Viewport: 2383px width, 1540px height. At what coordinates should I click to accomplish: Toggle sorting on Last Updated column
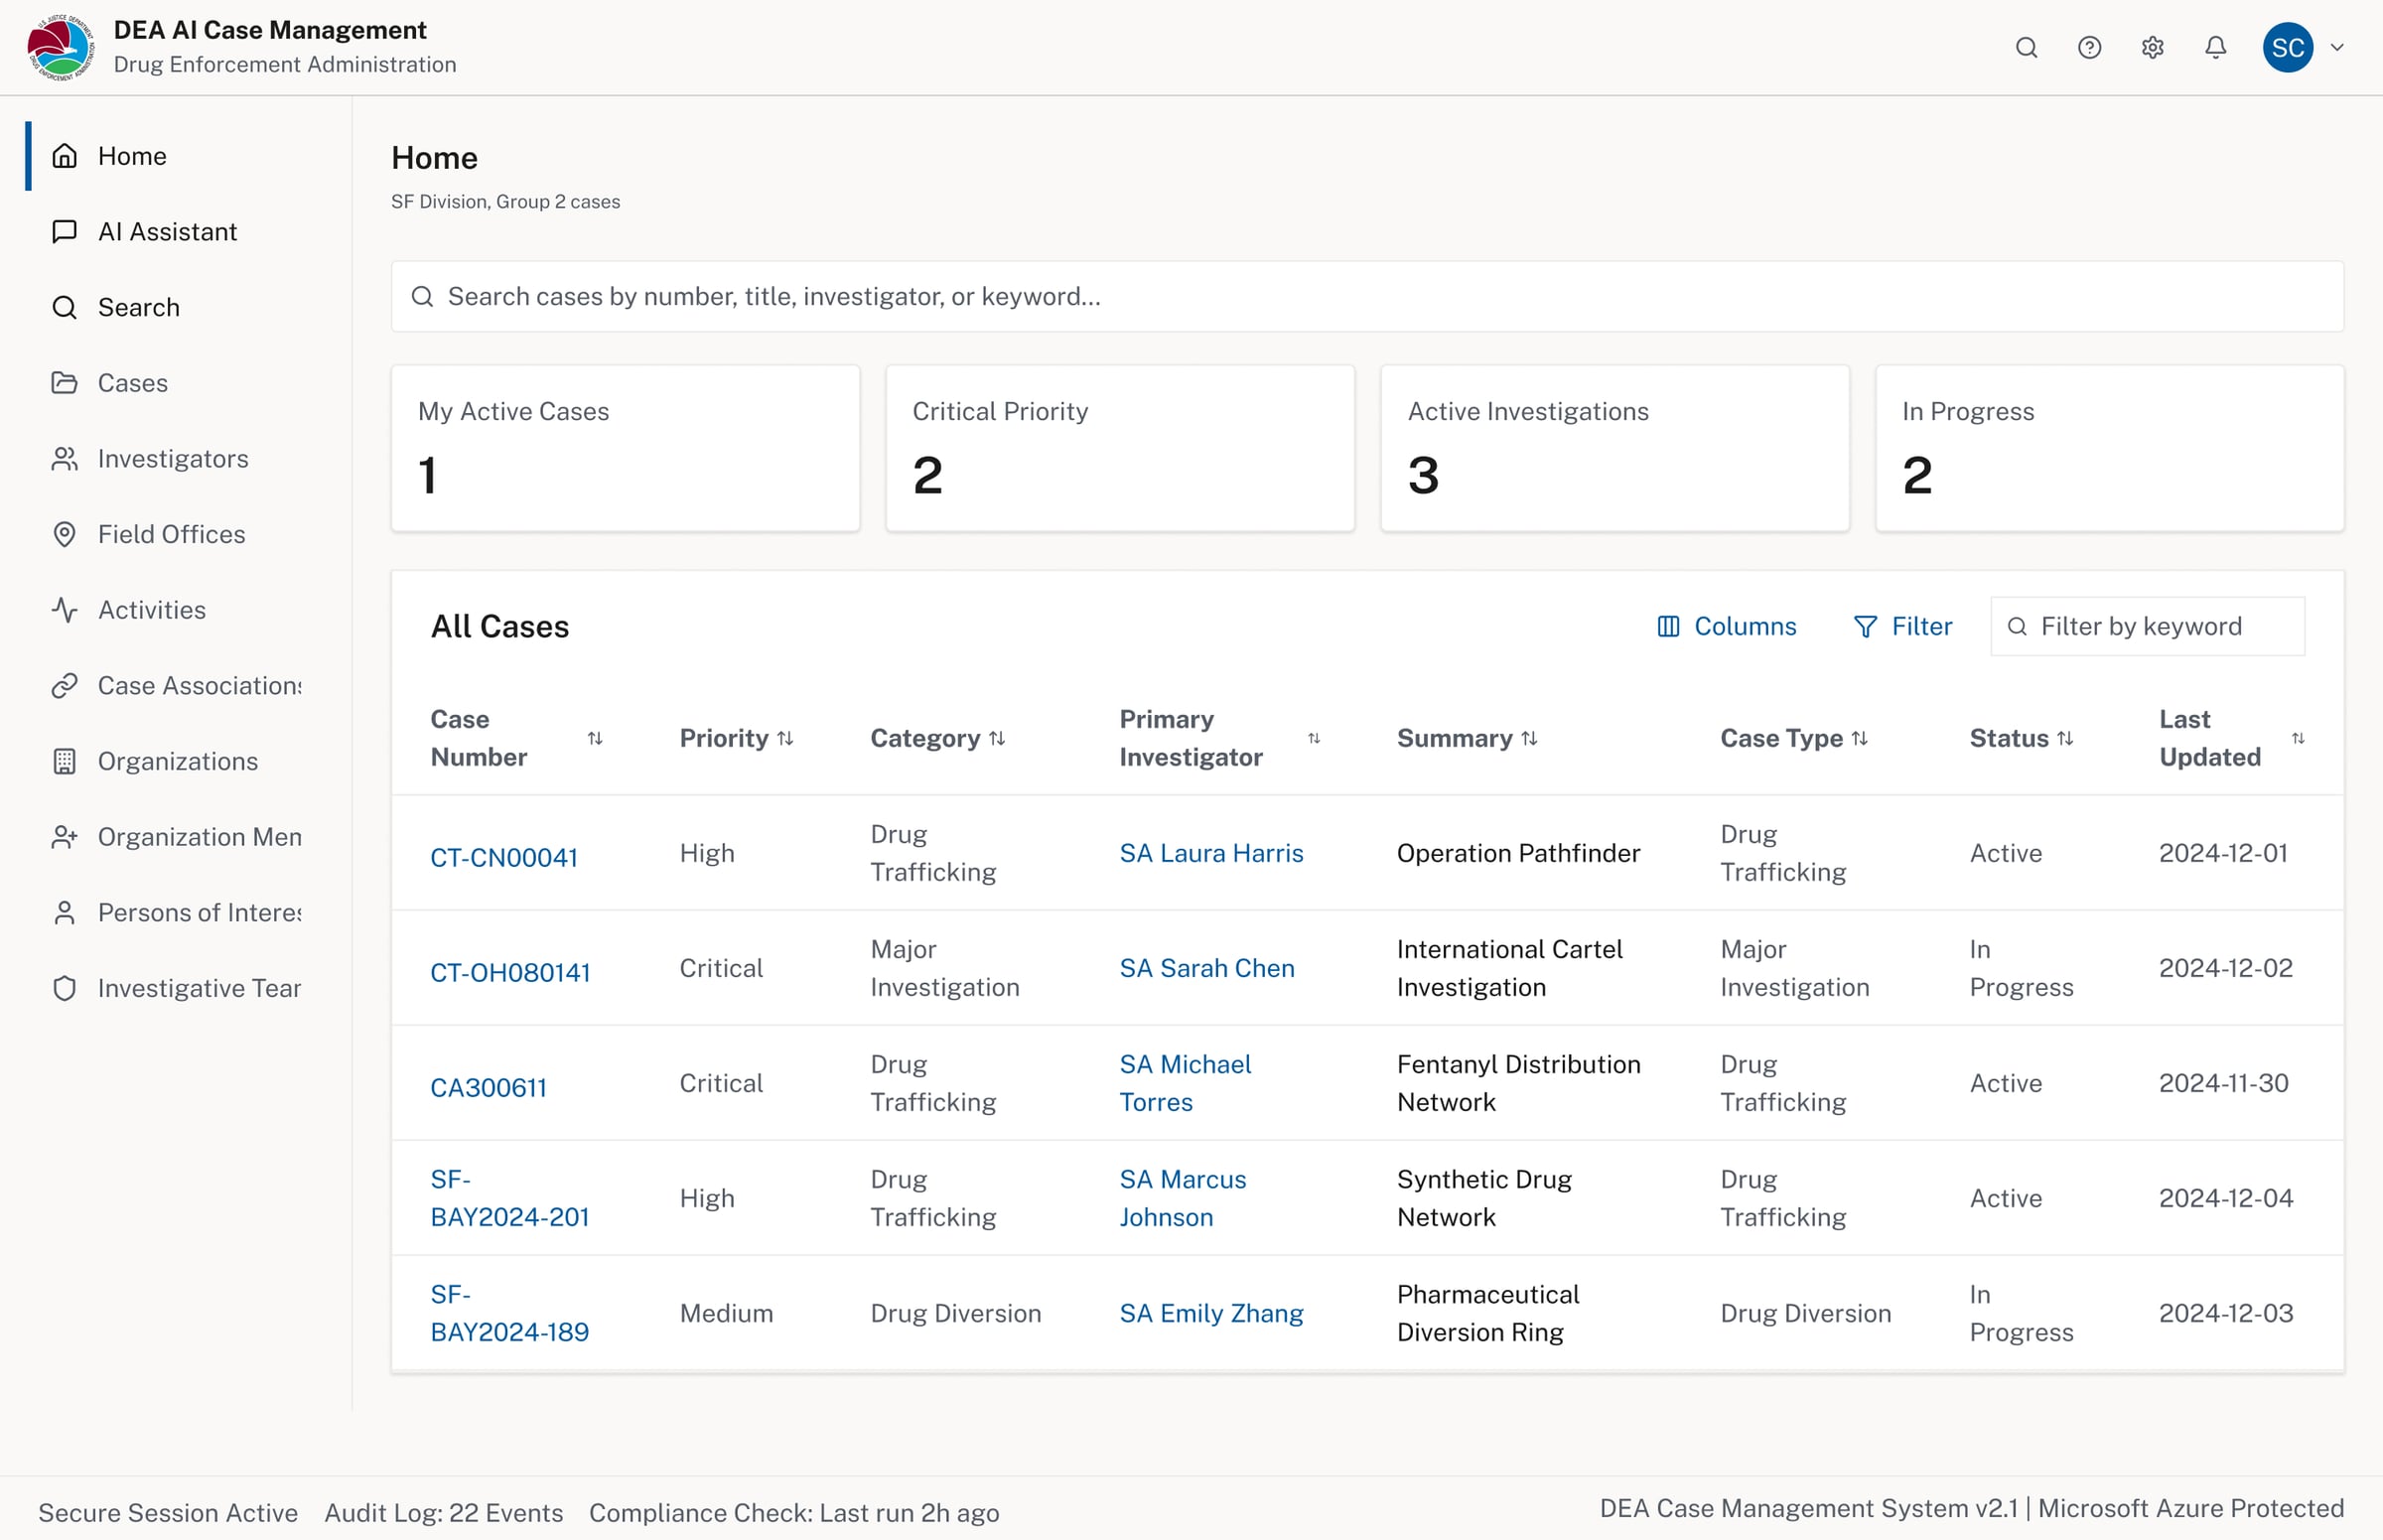click(x=2300, y=738)
